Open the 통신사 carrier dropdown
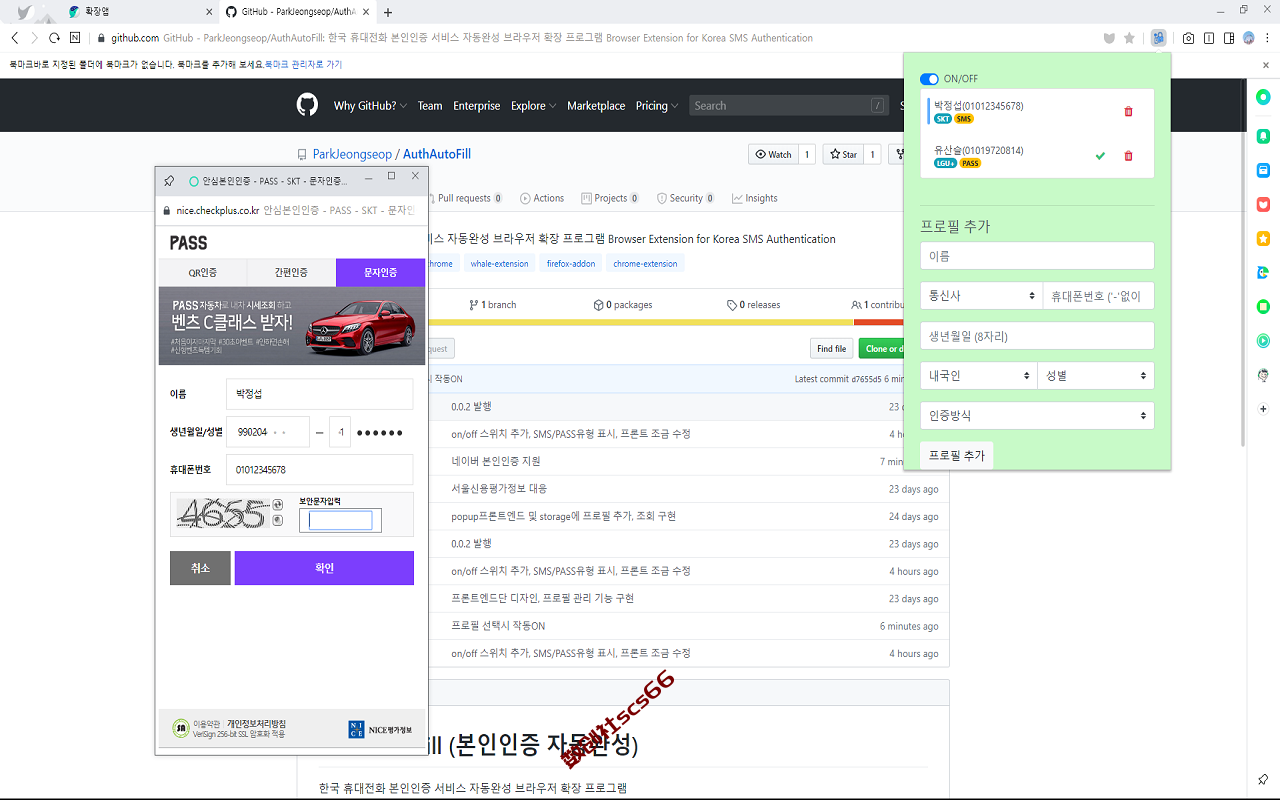Viewport: 1280px width, 800px height. click(979, 296)
